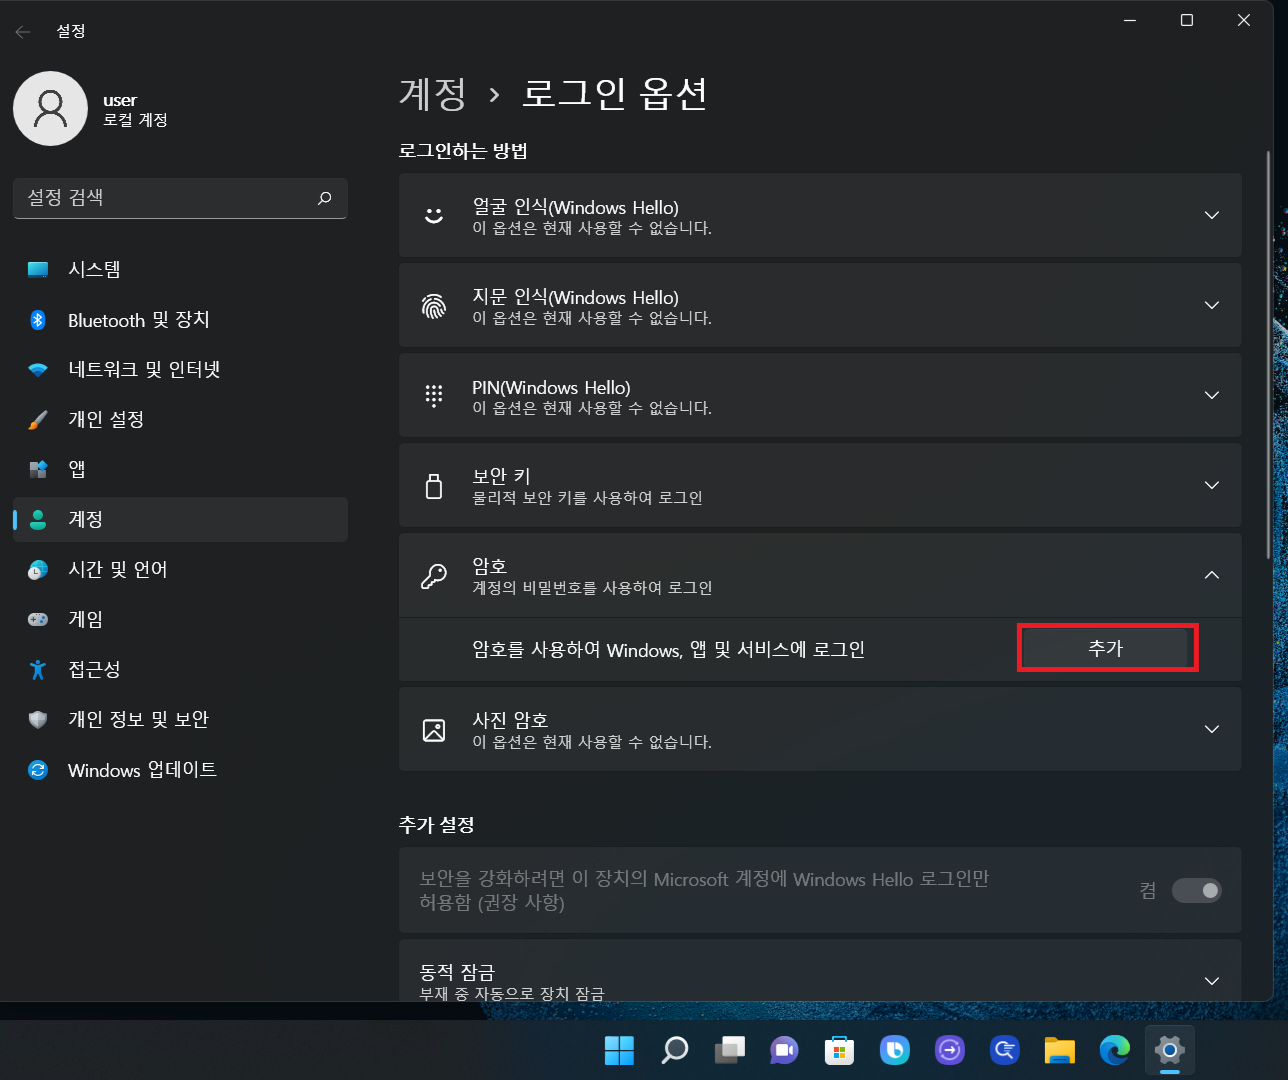Expand PIN(Windows Hello) chevron
The width and height of the screenshot is (1288, 1080).
coord(1212,396)
